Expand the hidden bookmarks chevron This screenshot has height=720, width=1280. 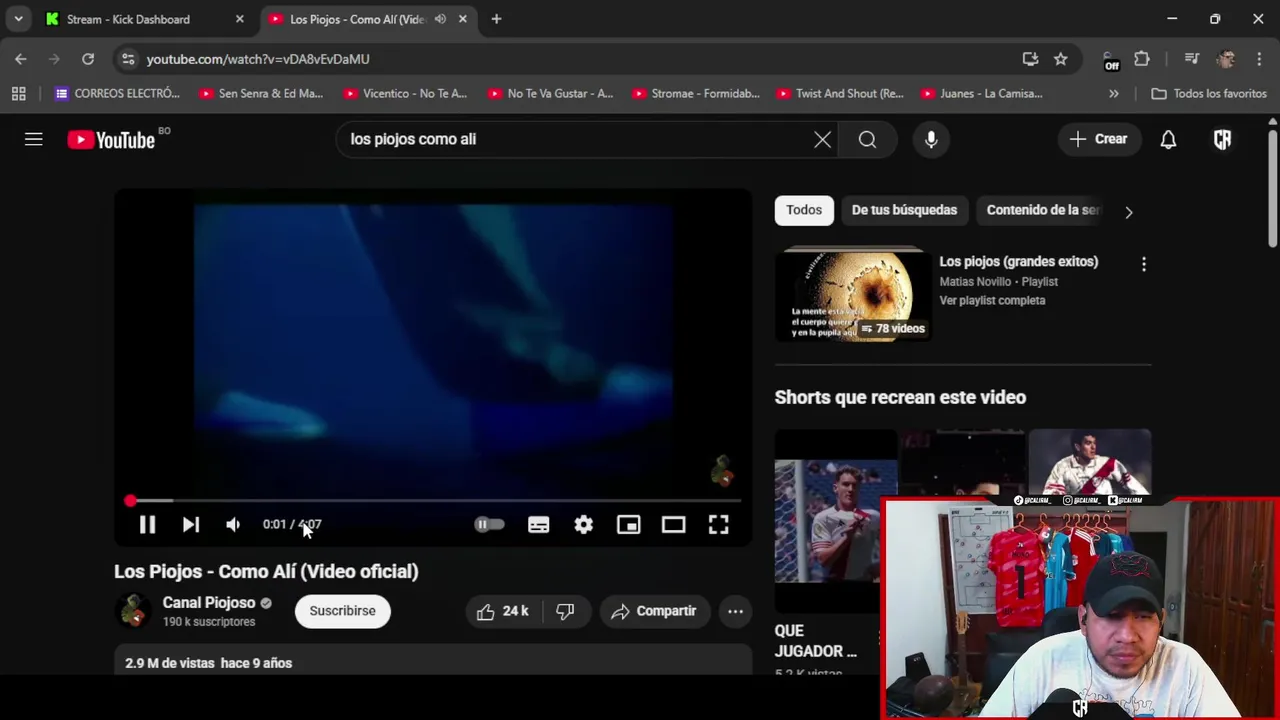[x=1114, y=94]
